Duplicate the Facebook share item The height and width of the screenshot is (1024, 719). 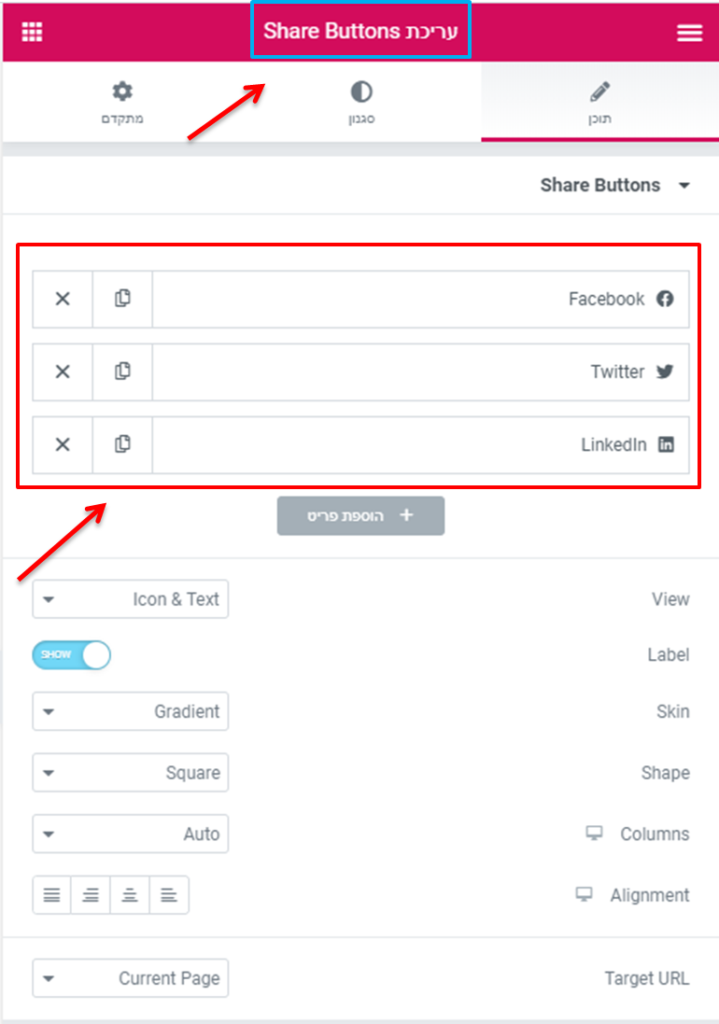click(122, 299)
